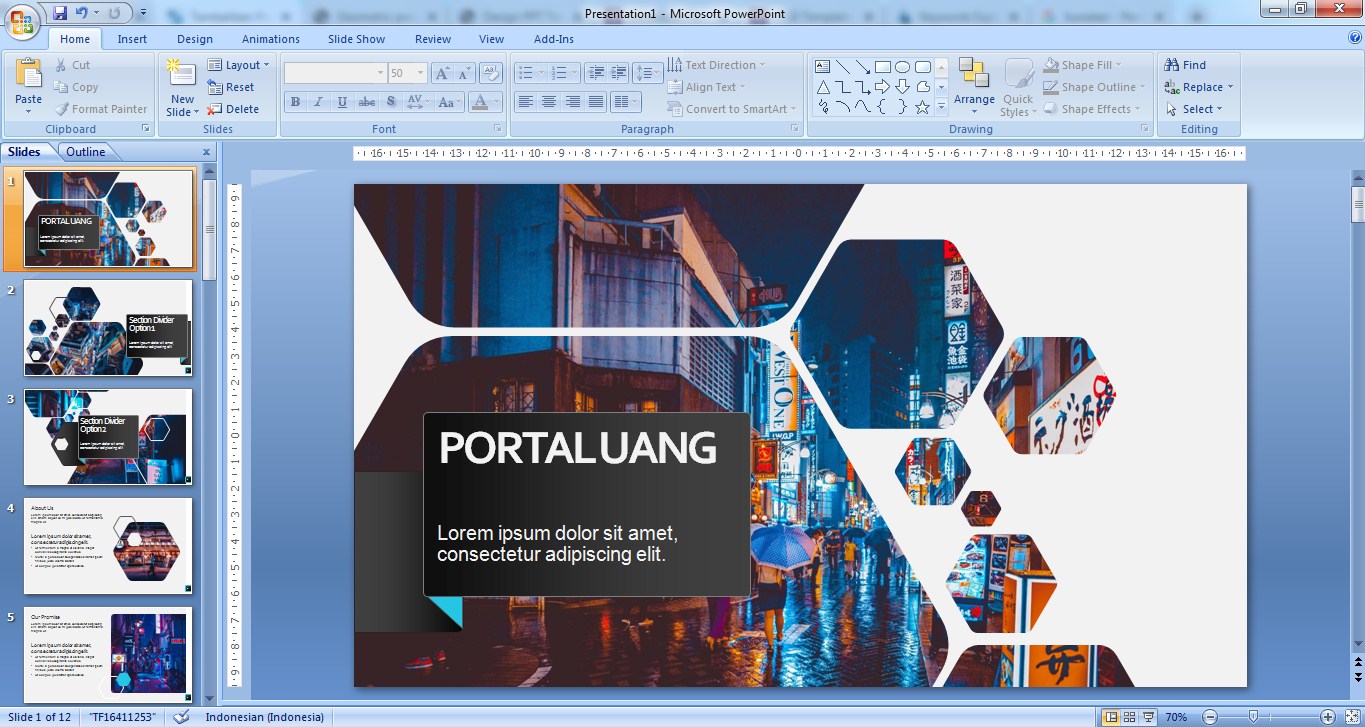Open the Change Case dropdown
This screenshot has width=1365, height=727.
click(x=449, y=102)
